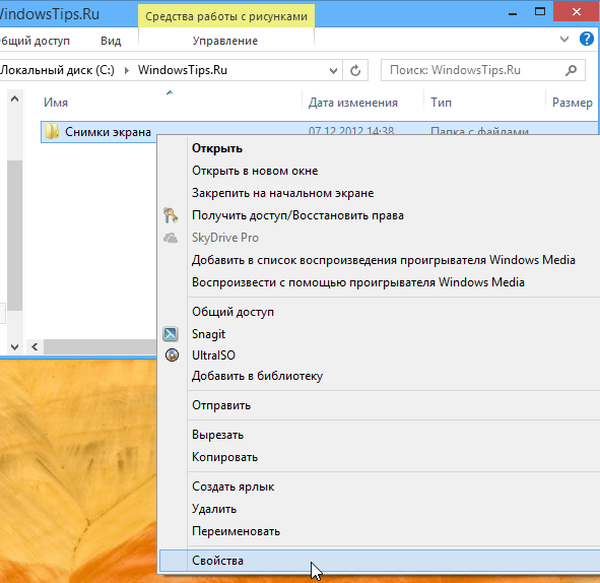Choose Свойства from the context menu
The height and width of the screenshot is (583, 600).
218,561
